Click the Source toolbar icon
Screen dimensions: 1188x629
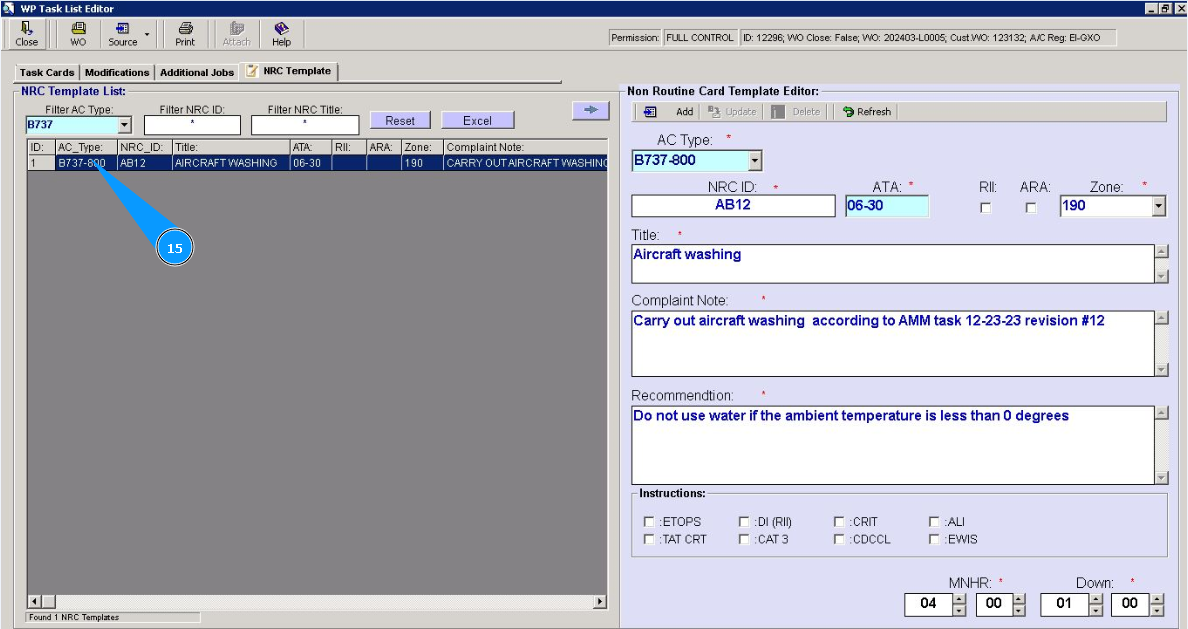pos(123,34)
